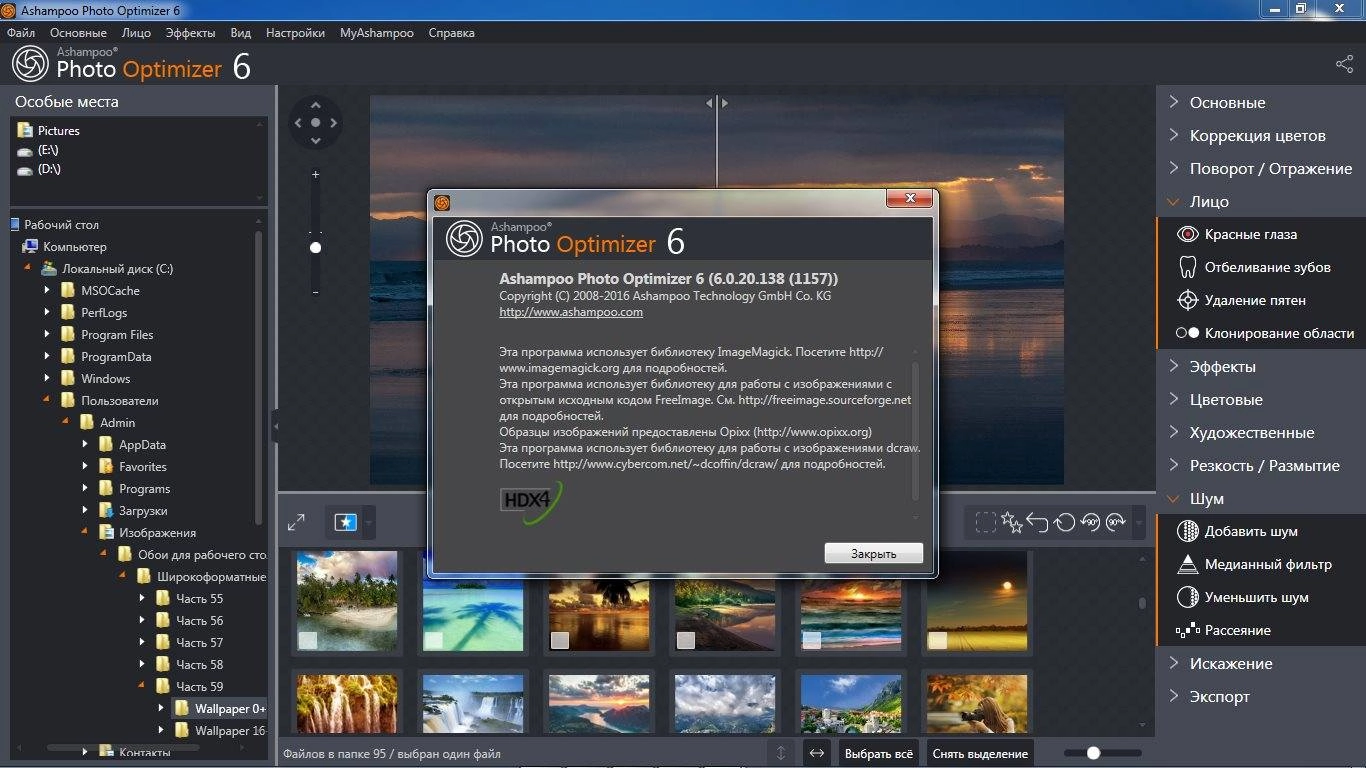The height and width of the screenshot is (768, 1366).
Task: Open the MyAshampoo menu item
Action: click(376, 33)
